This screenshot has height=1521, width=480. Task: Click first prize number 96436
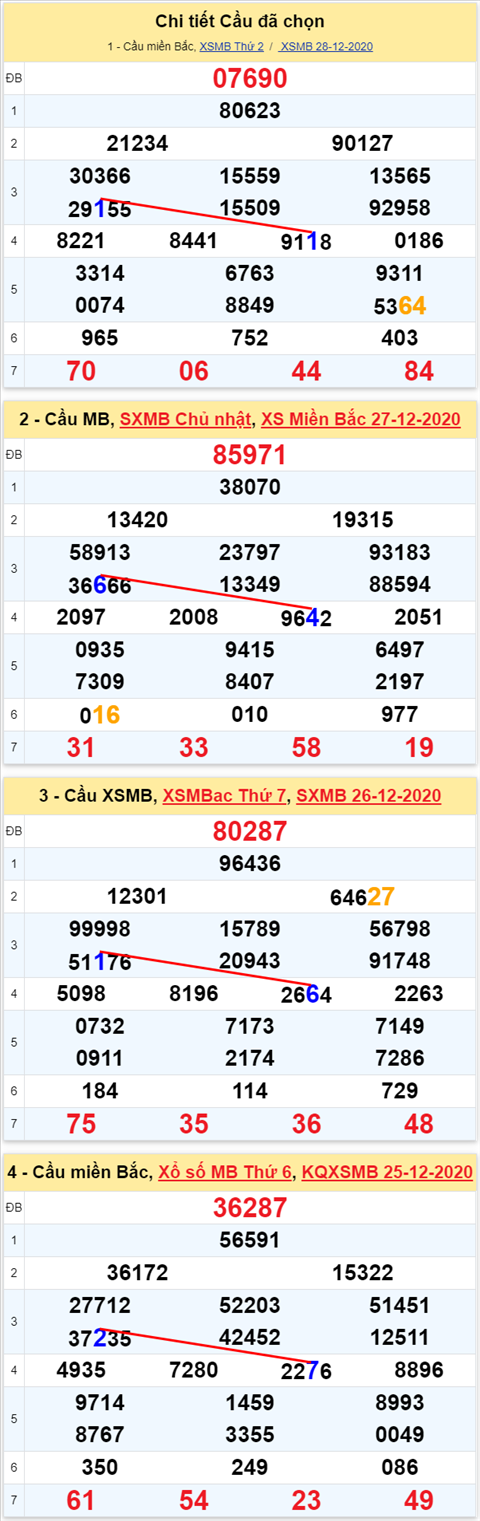250,864
